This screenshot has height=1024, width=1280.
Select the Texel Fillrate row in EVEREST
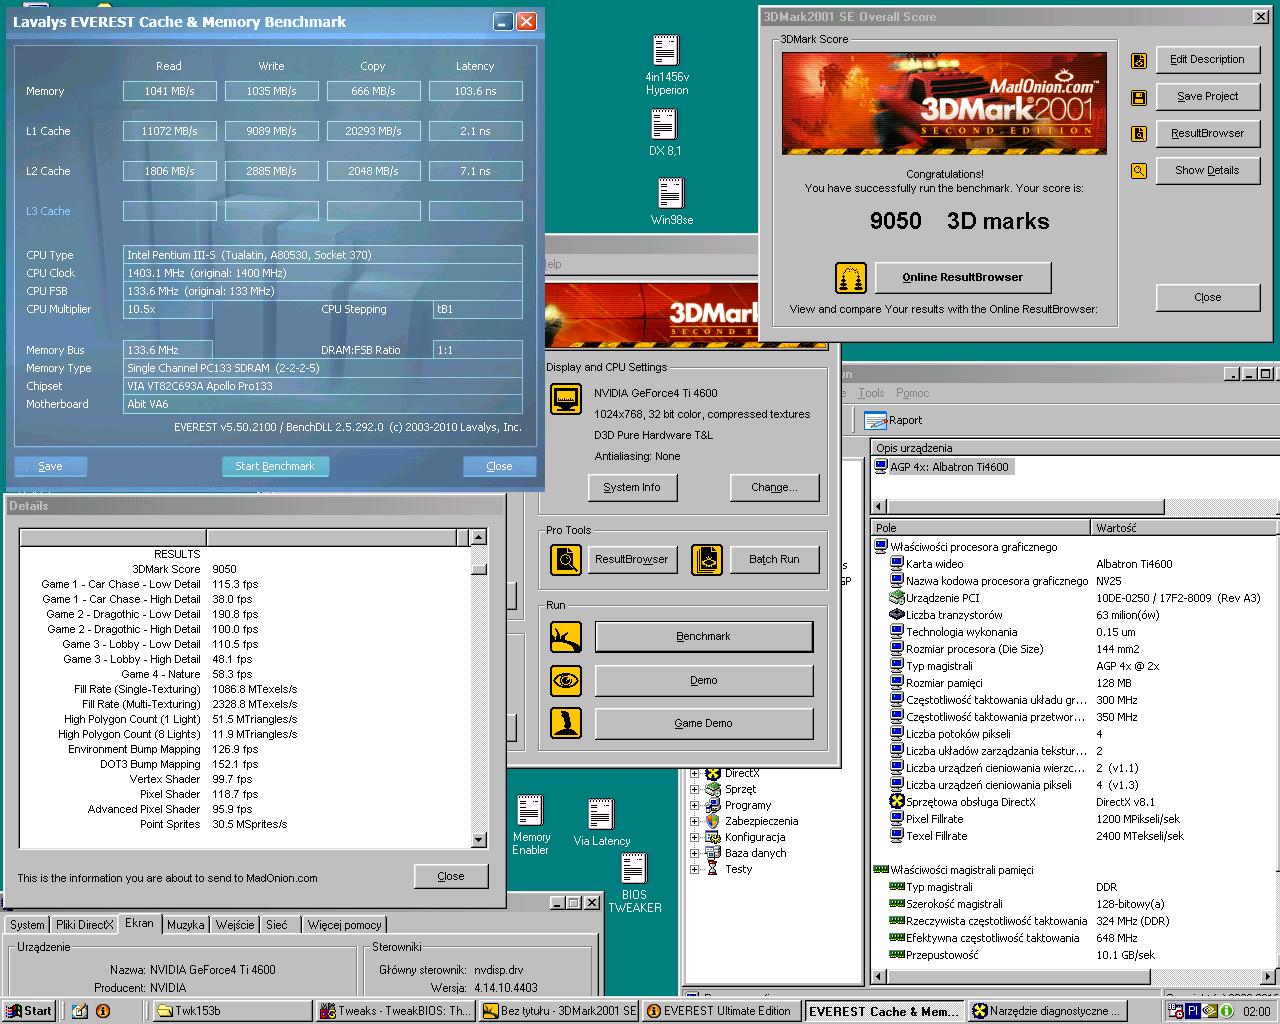pos(1074,837)
